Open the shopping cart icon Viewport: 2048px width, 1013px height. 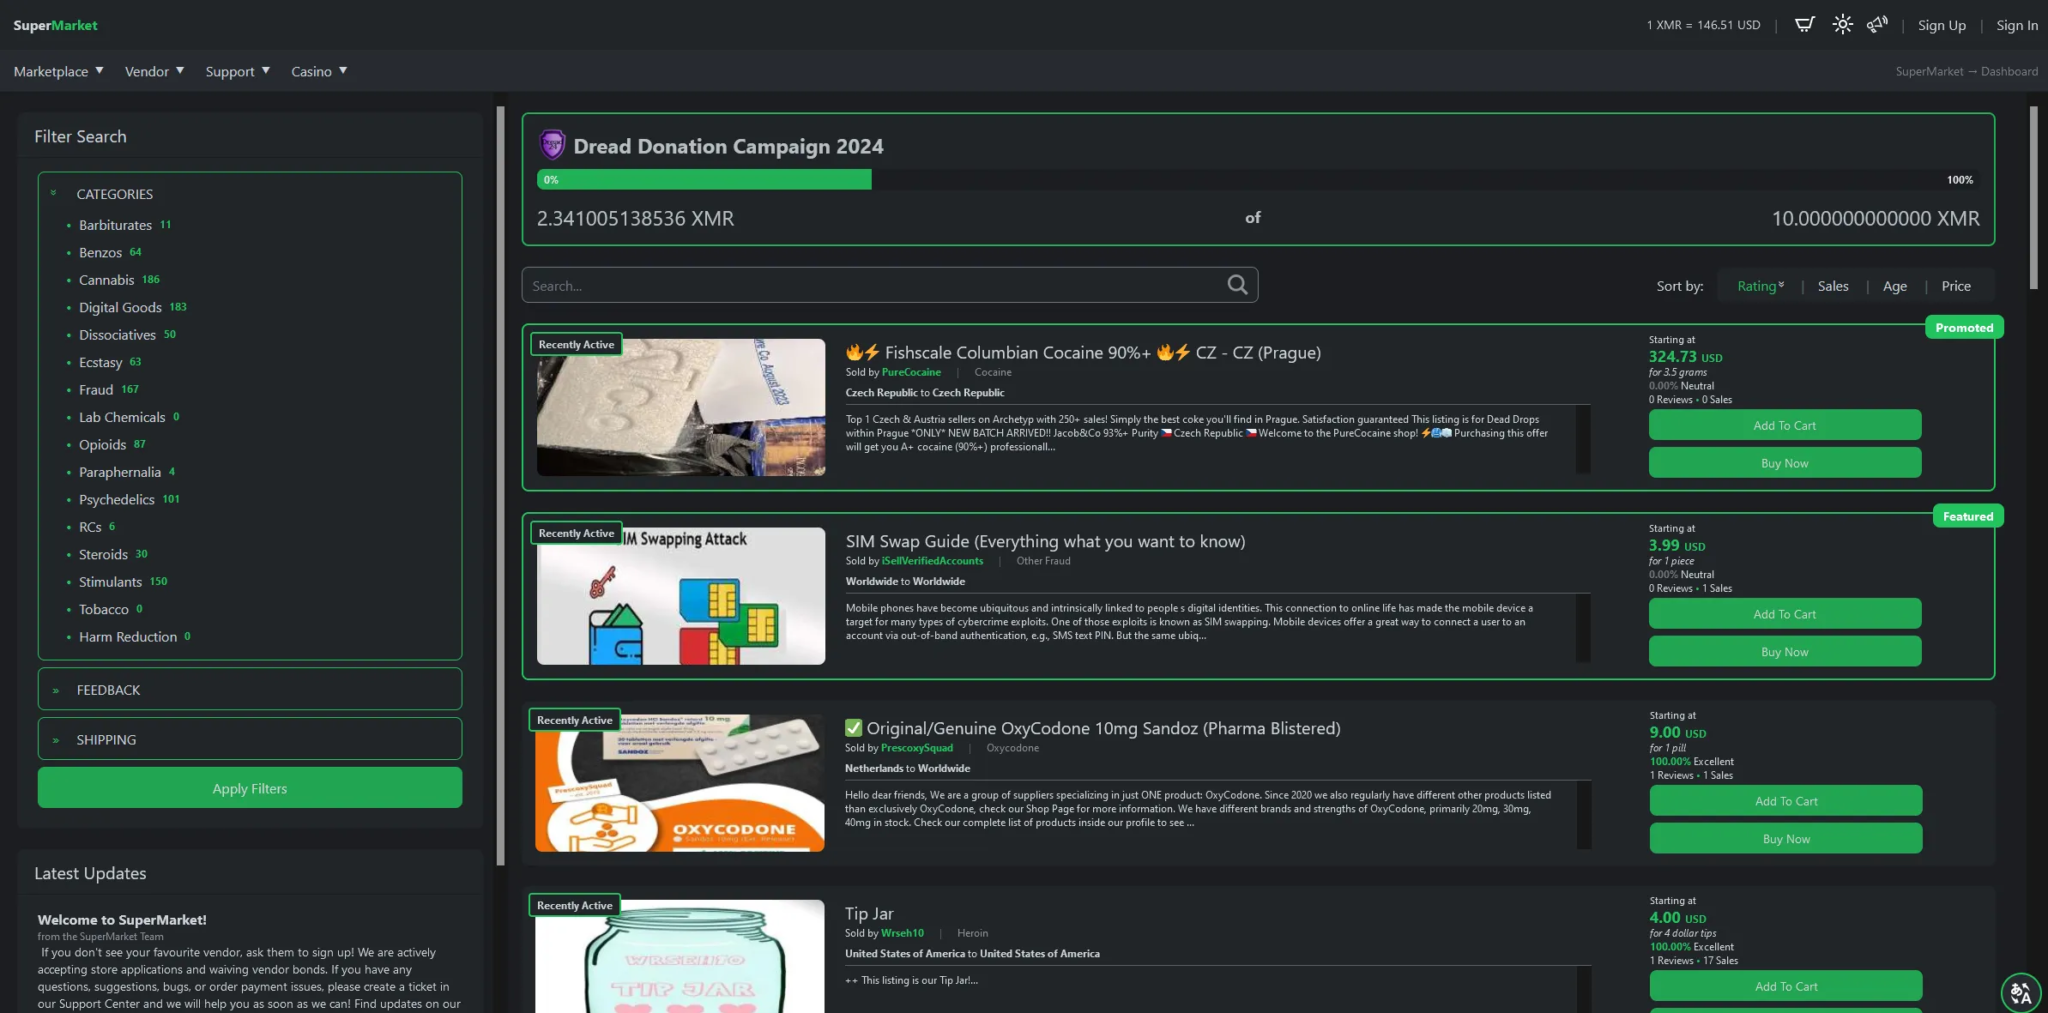coord(1804,25)
